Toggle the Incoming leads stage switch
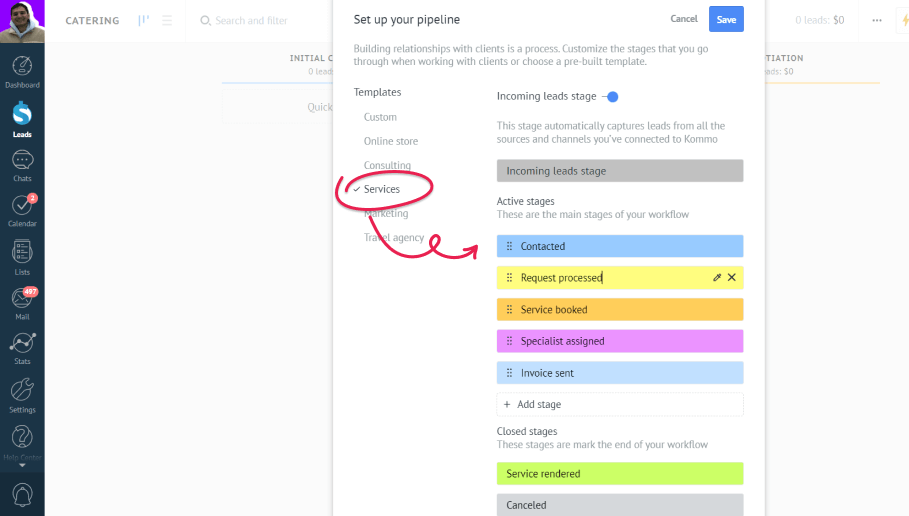This screenshot has height=516, width=909. 610,97
